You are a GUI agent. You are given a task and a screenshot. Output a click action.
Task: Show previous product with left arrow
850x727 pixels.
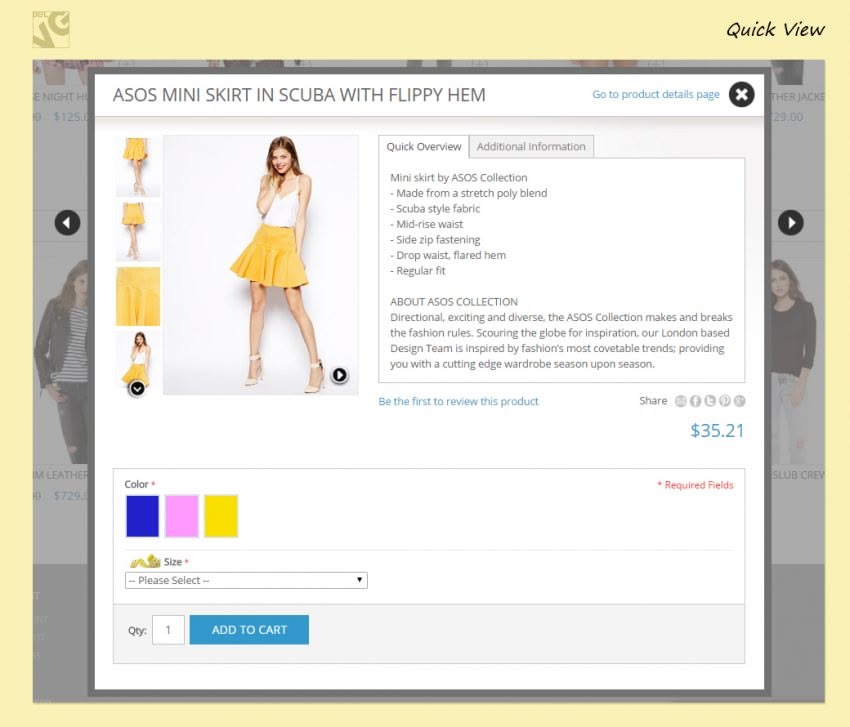tap(67, 222)
